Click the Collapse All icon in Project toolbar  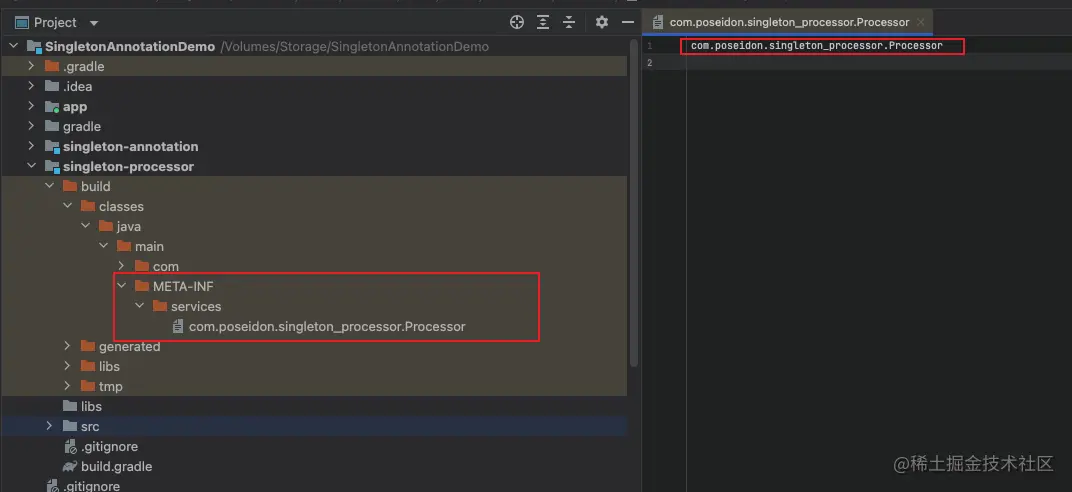pos(569,23)
